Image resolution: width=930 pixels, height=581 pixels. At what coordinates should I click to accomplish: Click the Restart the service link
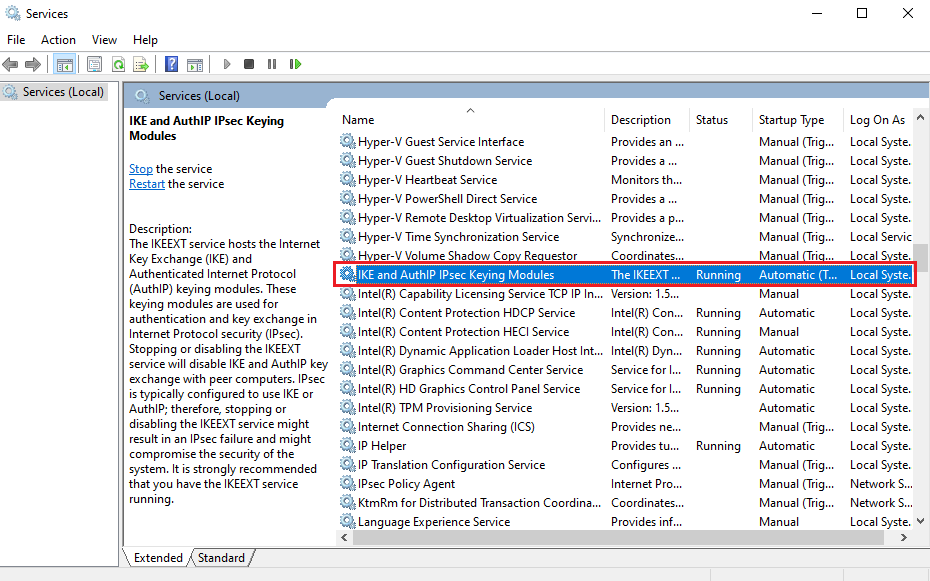point(147,184)
